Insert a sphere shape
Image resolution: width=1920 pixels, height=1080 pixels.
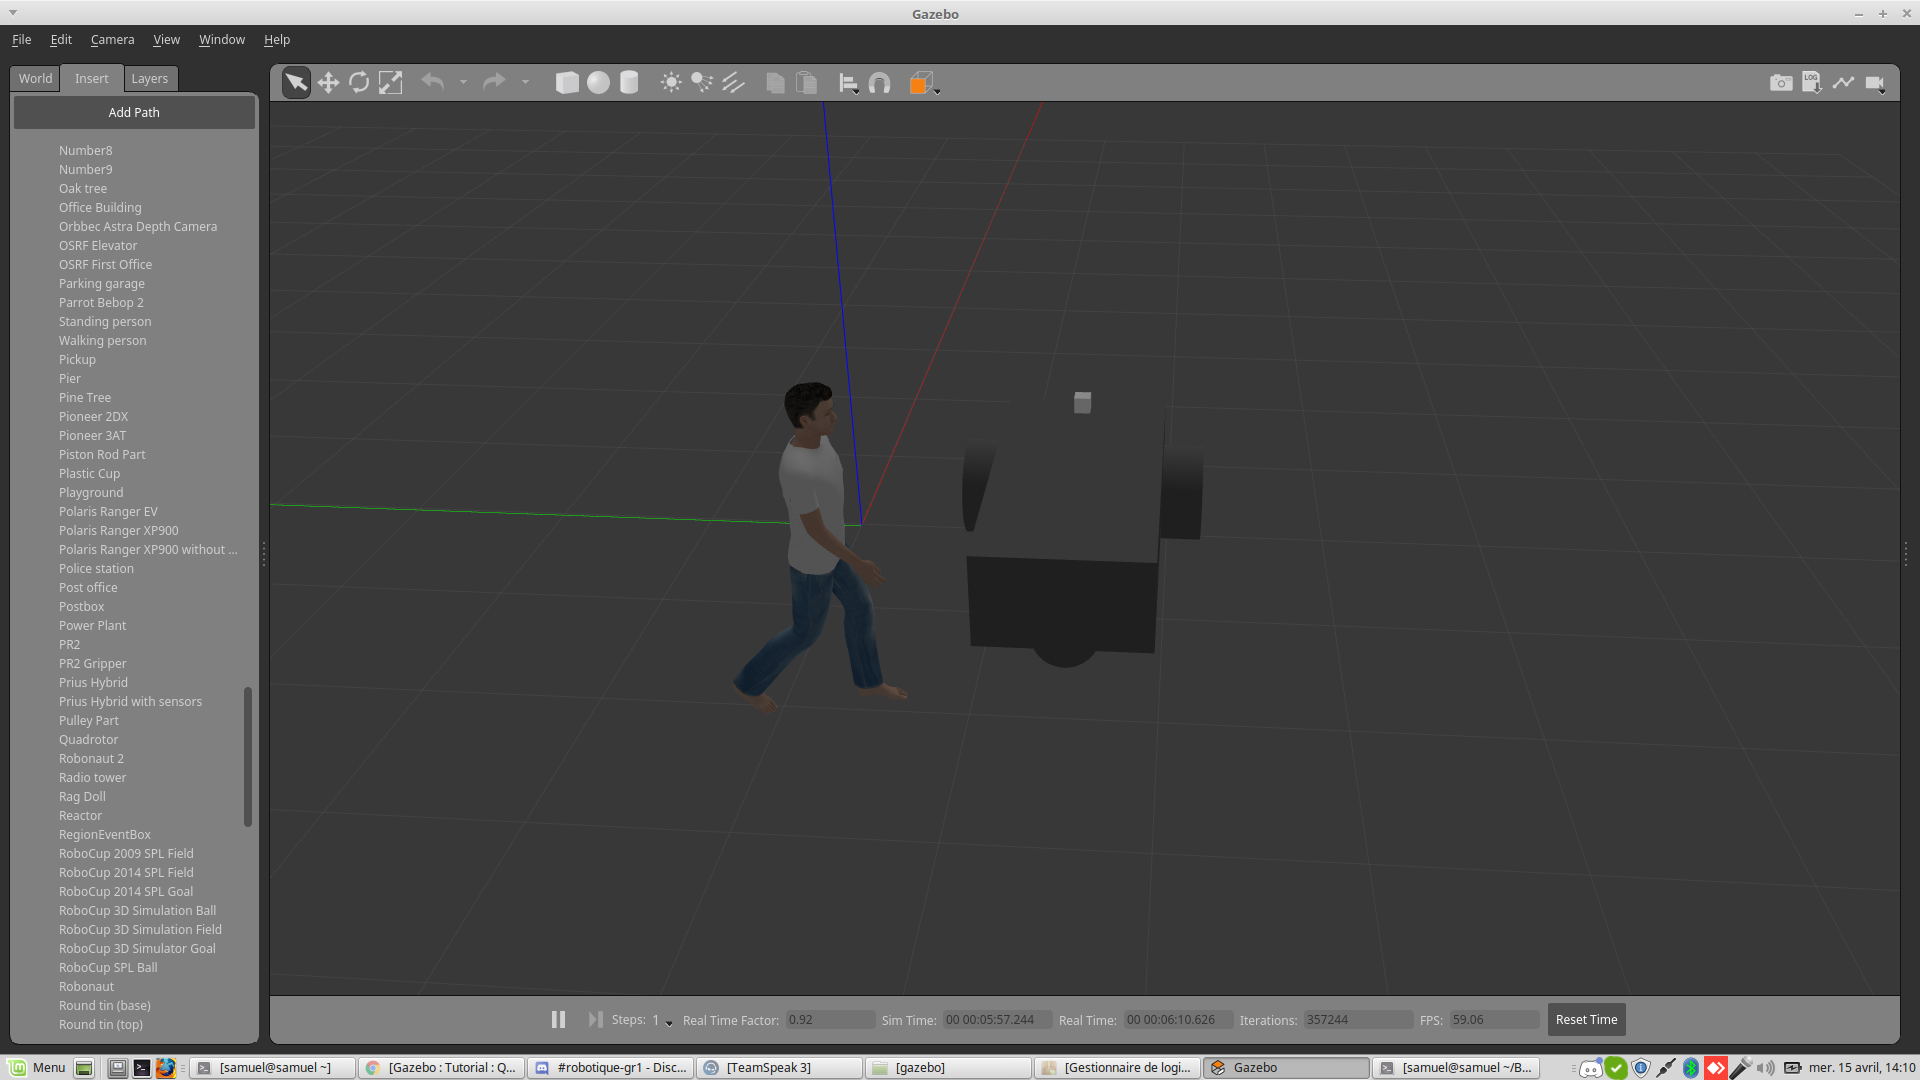[x=598, y=83]
